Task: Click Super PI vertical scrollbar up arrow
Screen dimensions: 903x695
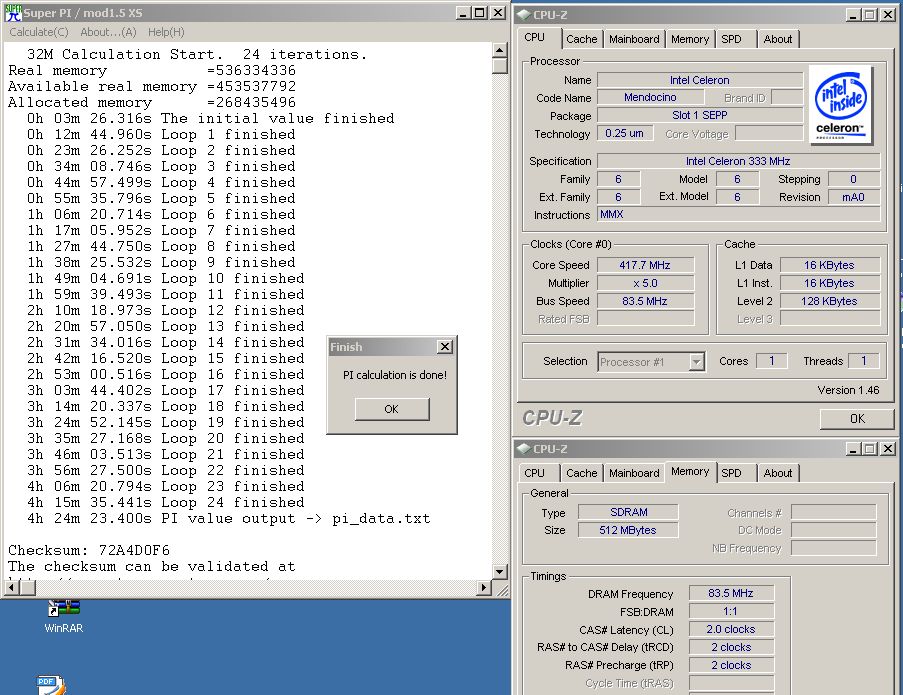Action: pyautogui.click(x=499, y=50)
